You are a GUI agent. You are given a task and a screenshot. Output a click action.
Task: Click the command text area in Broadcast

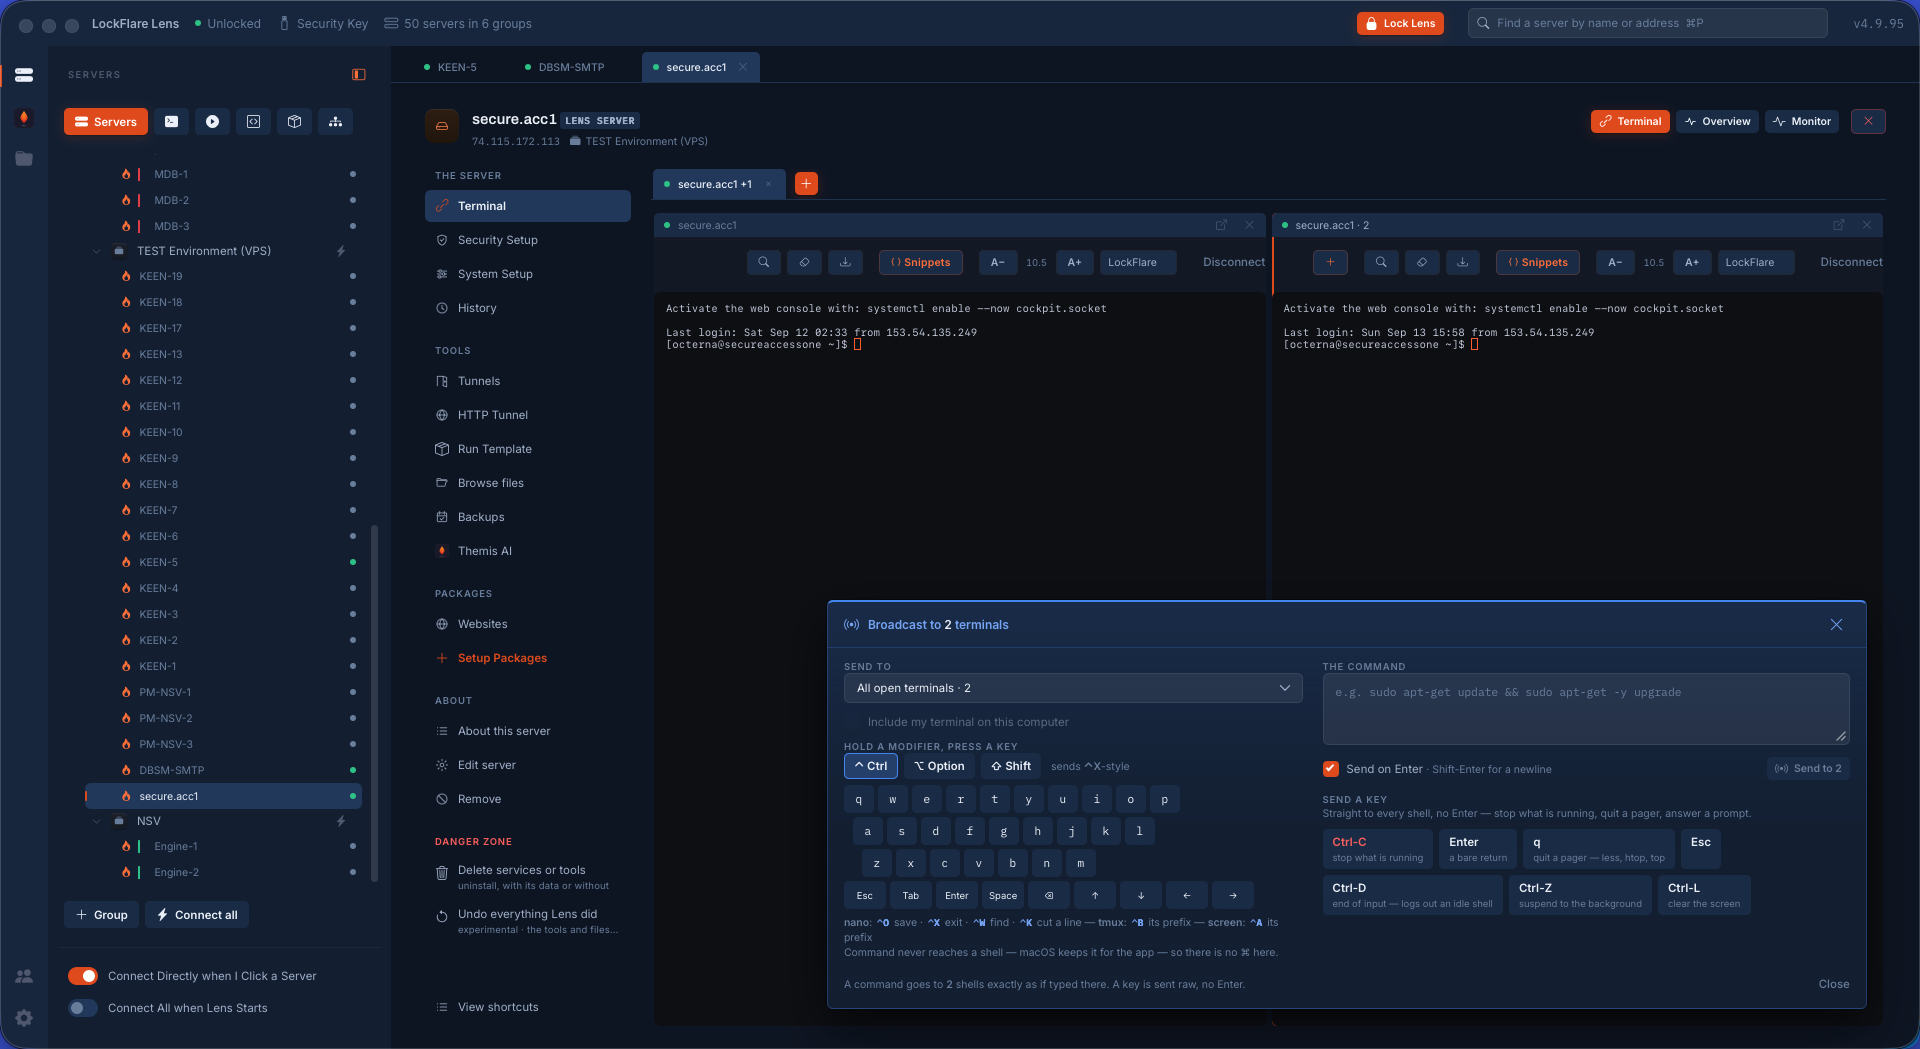(x=1585, y=709)
